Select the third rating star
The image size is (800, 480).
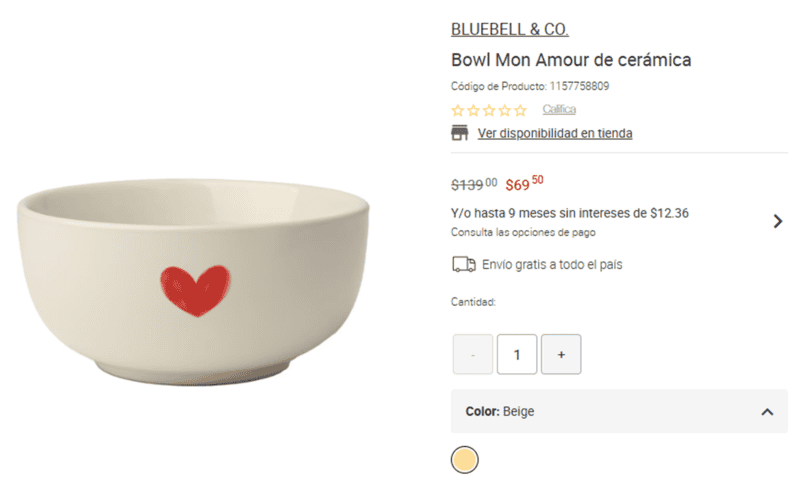[489, 110]
